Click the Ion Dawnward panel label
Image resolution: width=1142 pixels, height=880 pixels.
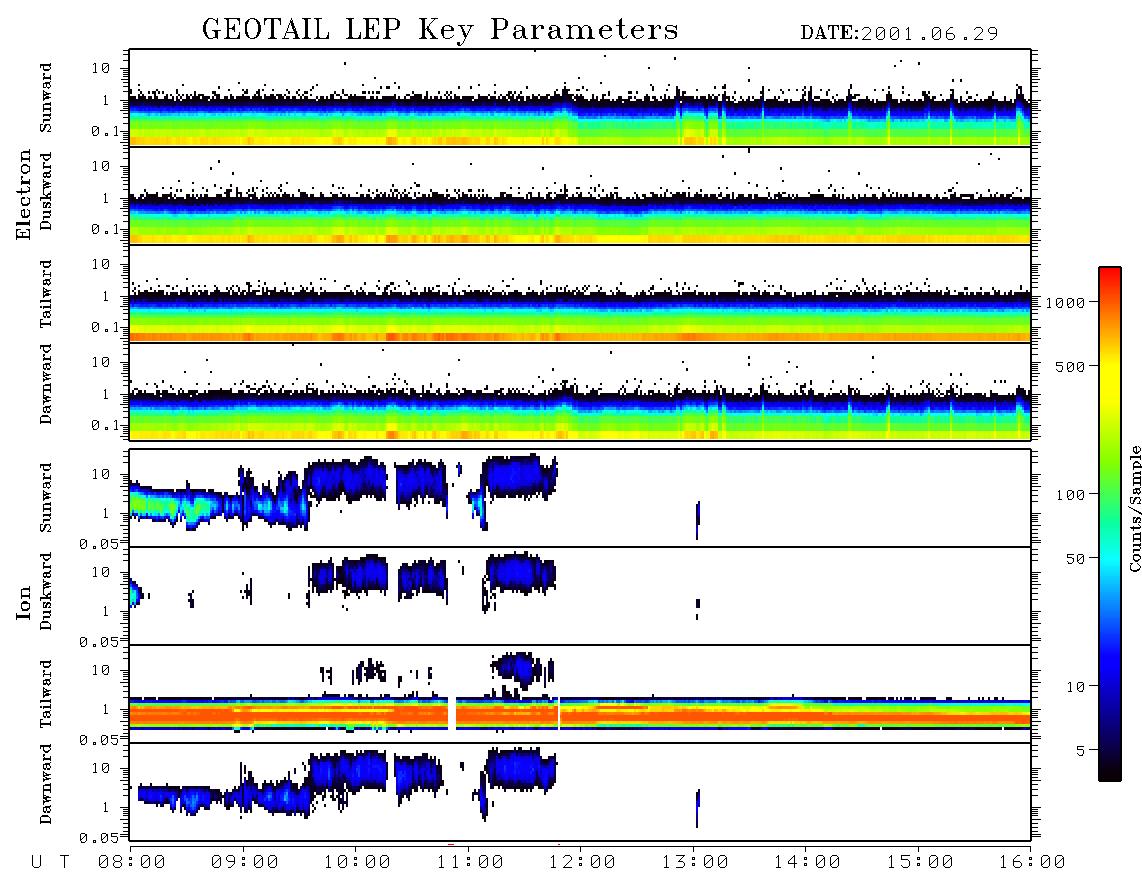click(46, 784)
